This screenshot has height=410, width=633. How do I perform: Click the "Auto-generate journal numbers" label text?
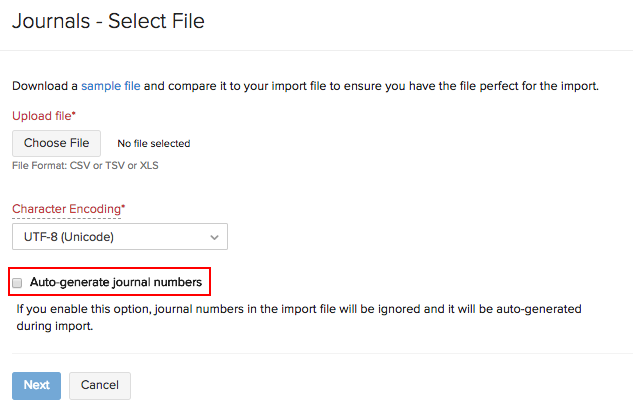pos(116,283)
